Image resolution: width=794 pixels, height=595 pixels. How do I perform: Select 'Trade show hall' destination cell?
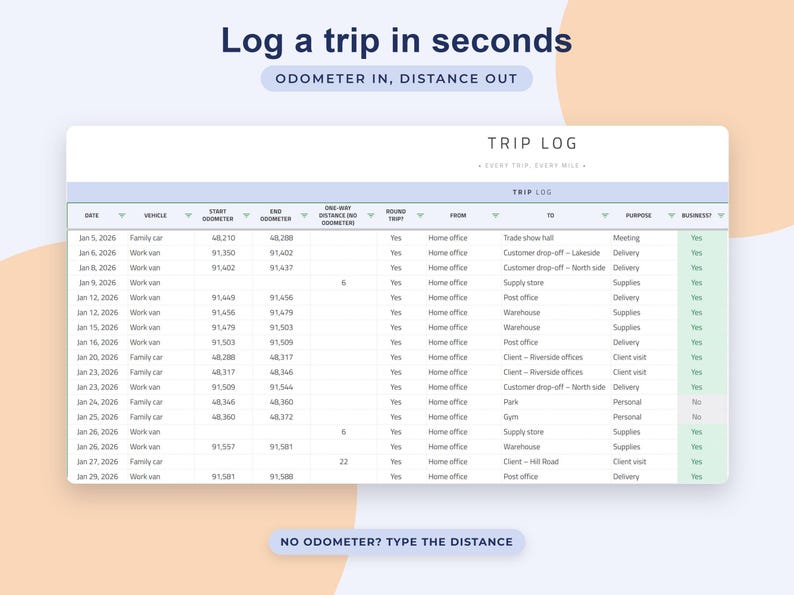pos(556,238)
